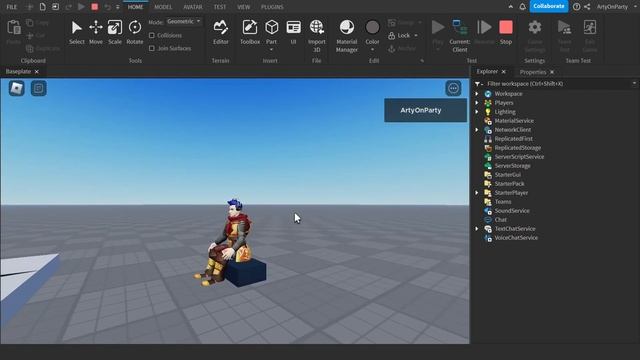Activate the Rotate tool

tap(135, 32)
